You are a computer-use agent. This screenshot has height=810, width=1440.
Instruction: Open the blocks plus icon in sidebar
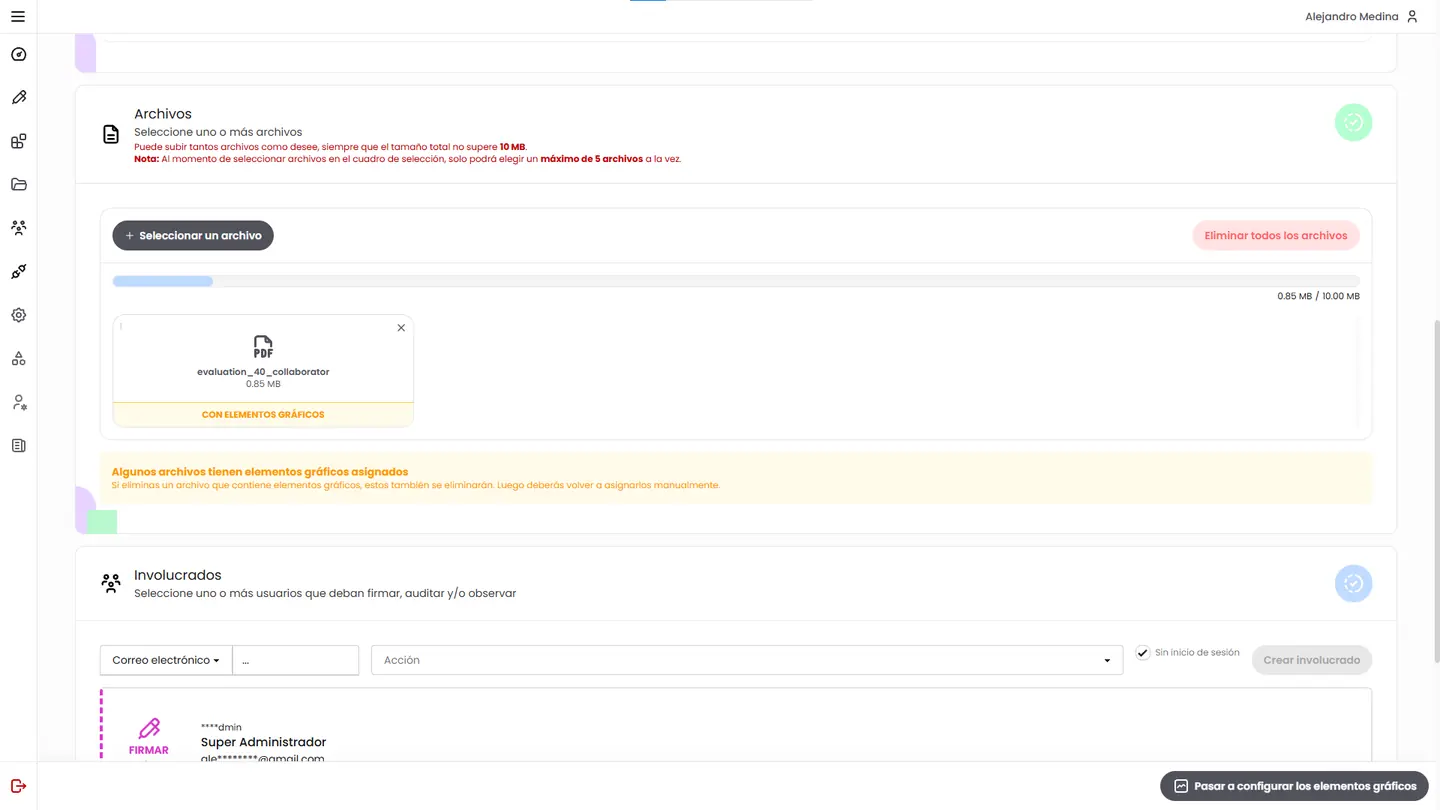click(x=18, y=141)
